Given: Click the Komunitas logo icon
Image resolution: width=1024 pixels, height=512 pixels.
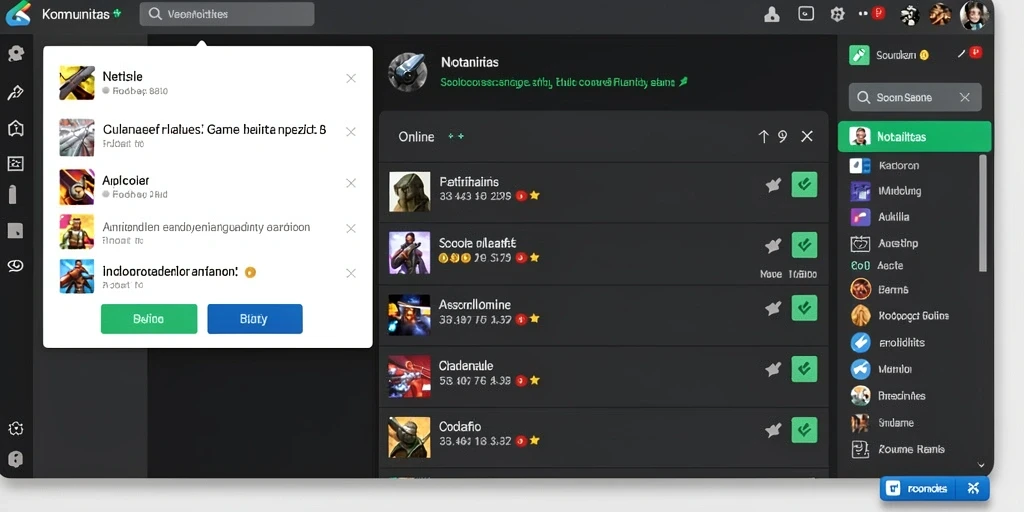Looking at the screenshot, I should tap(18, 14).
